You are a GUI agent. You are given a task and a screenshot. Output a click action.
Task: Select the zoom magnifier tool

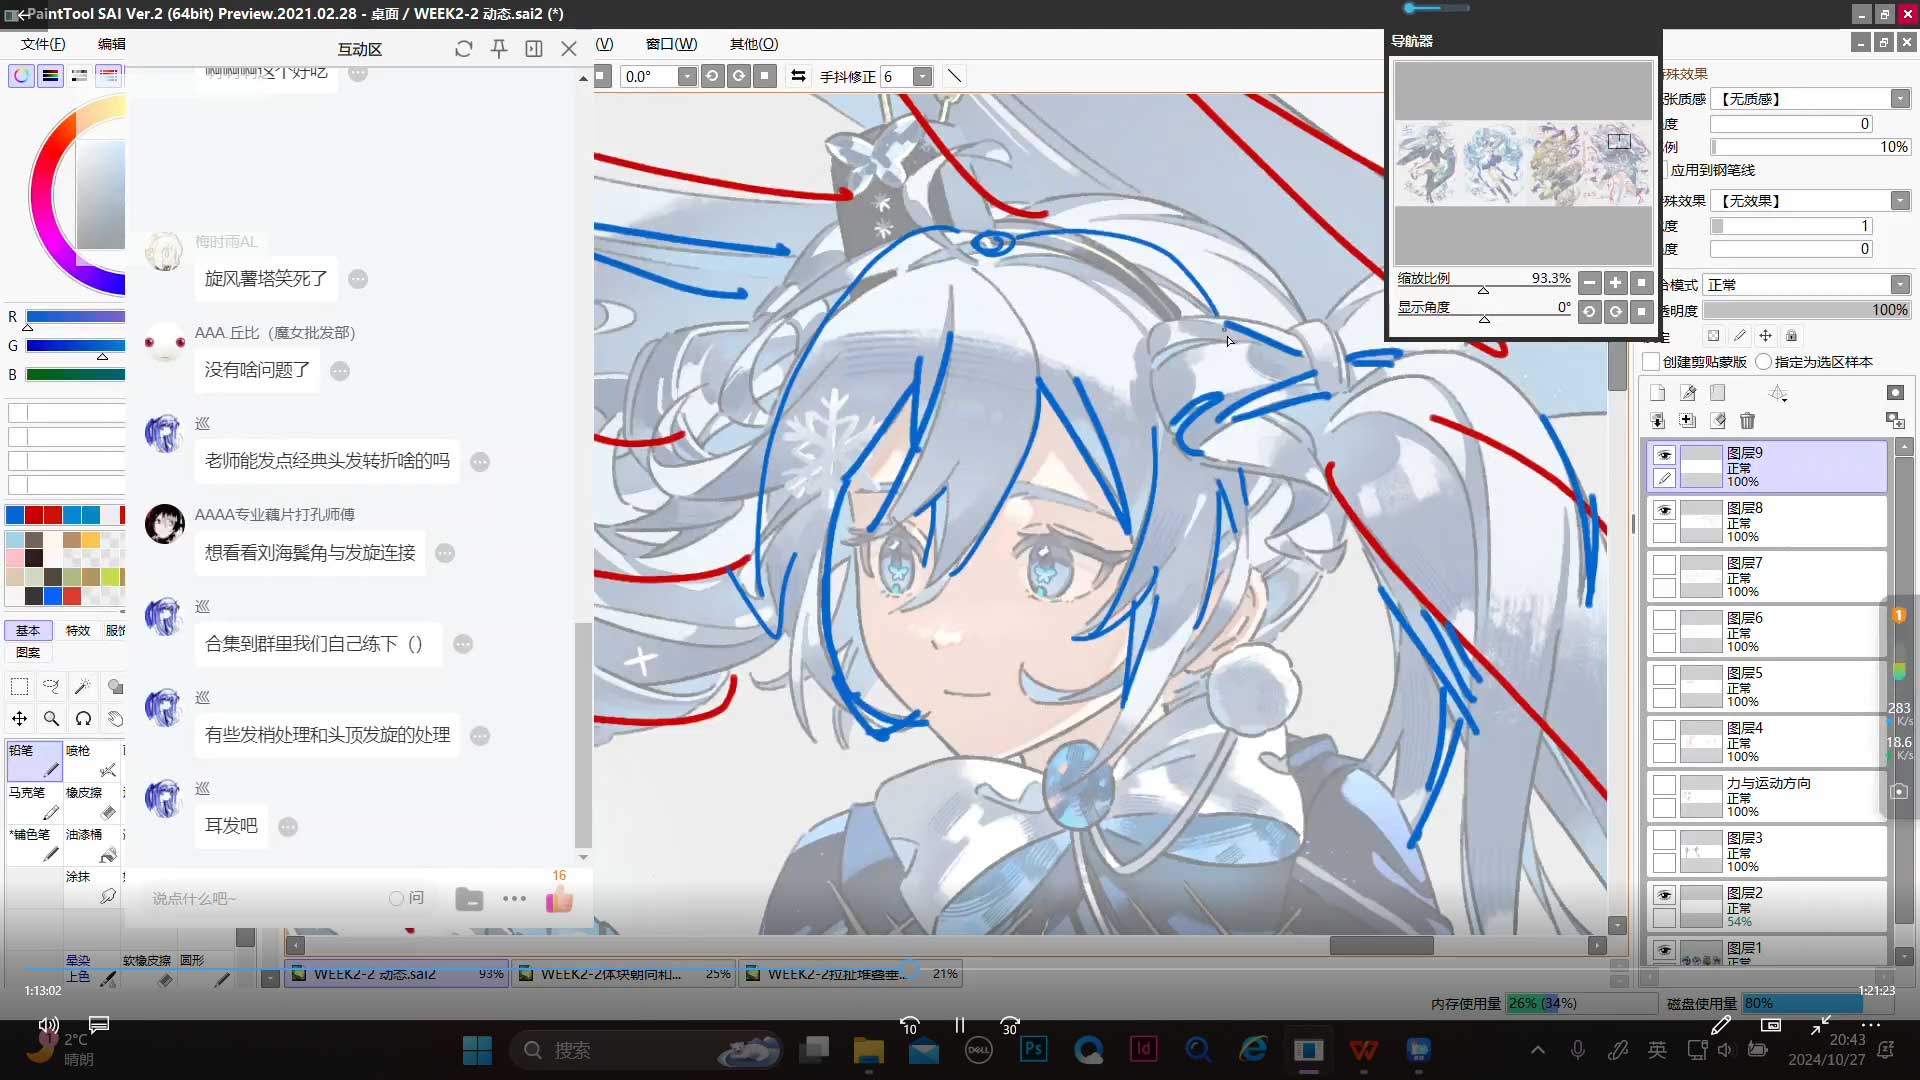click(x=51, y=719)
